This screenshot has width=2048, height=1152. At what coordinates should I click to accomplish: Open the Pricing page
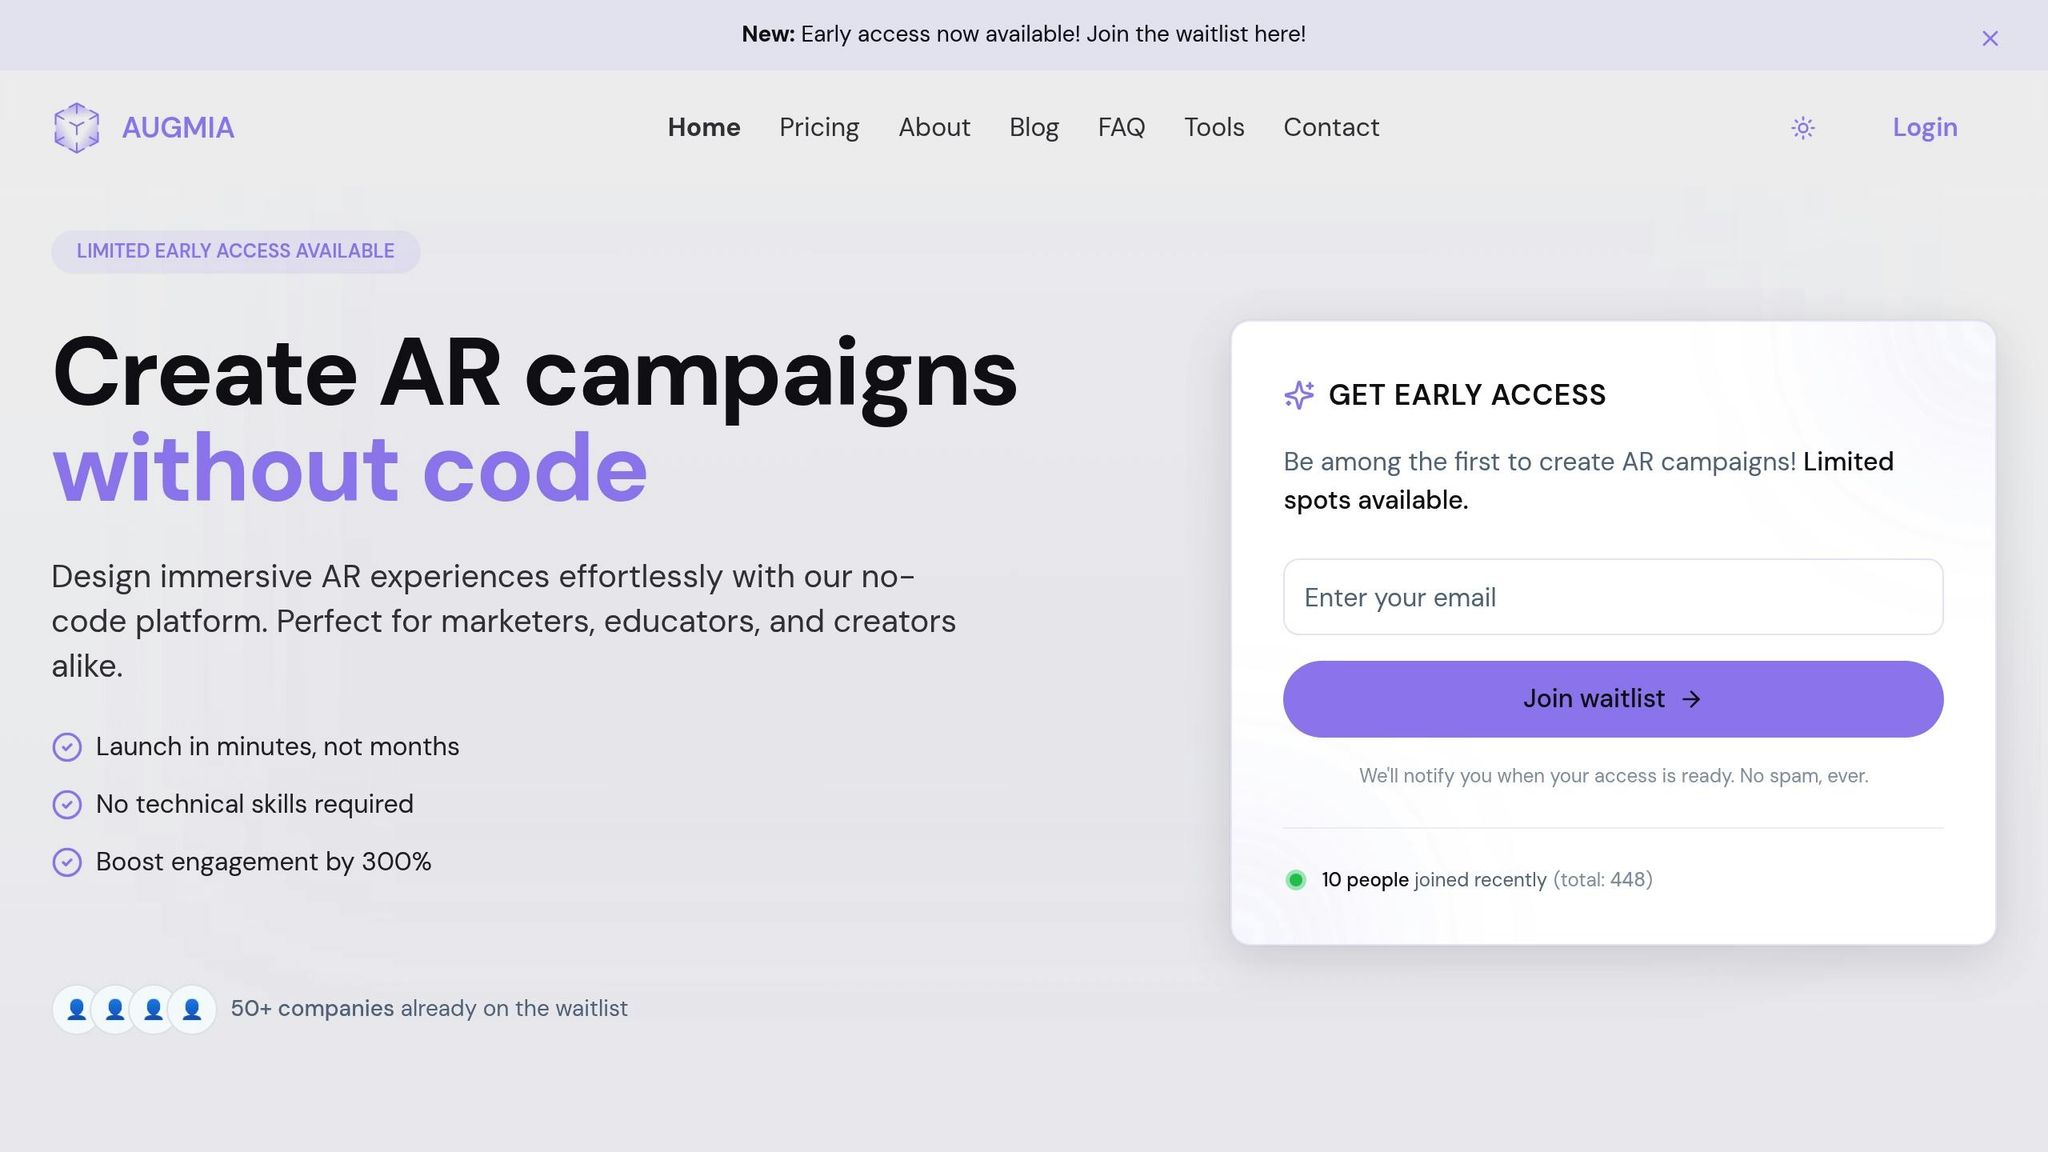point(819,128)
